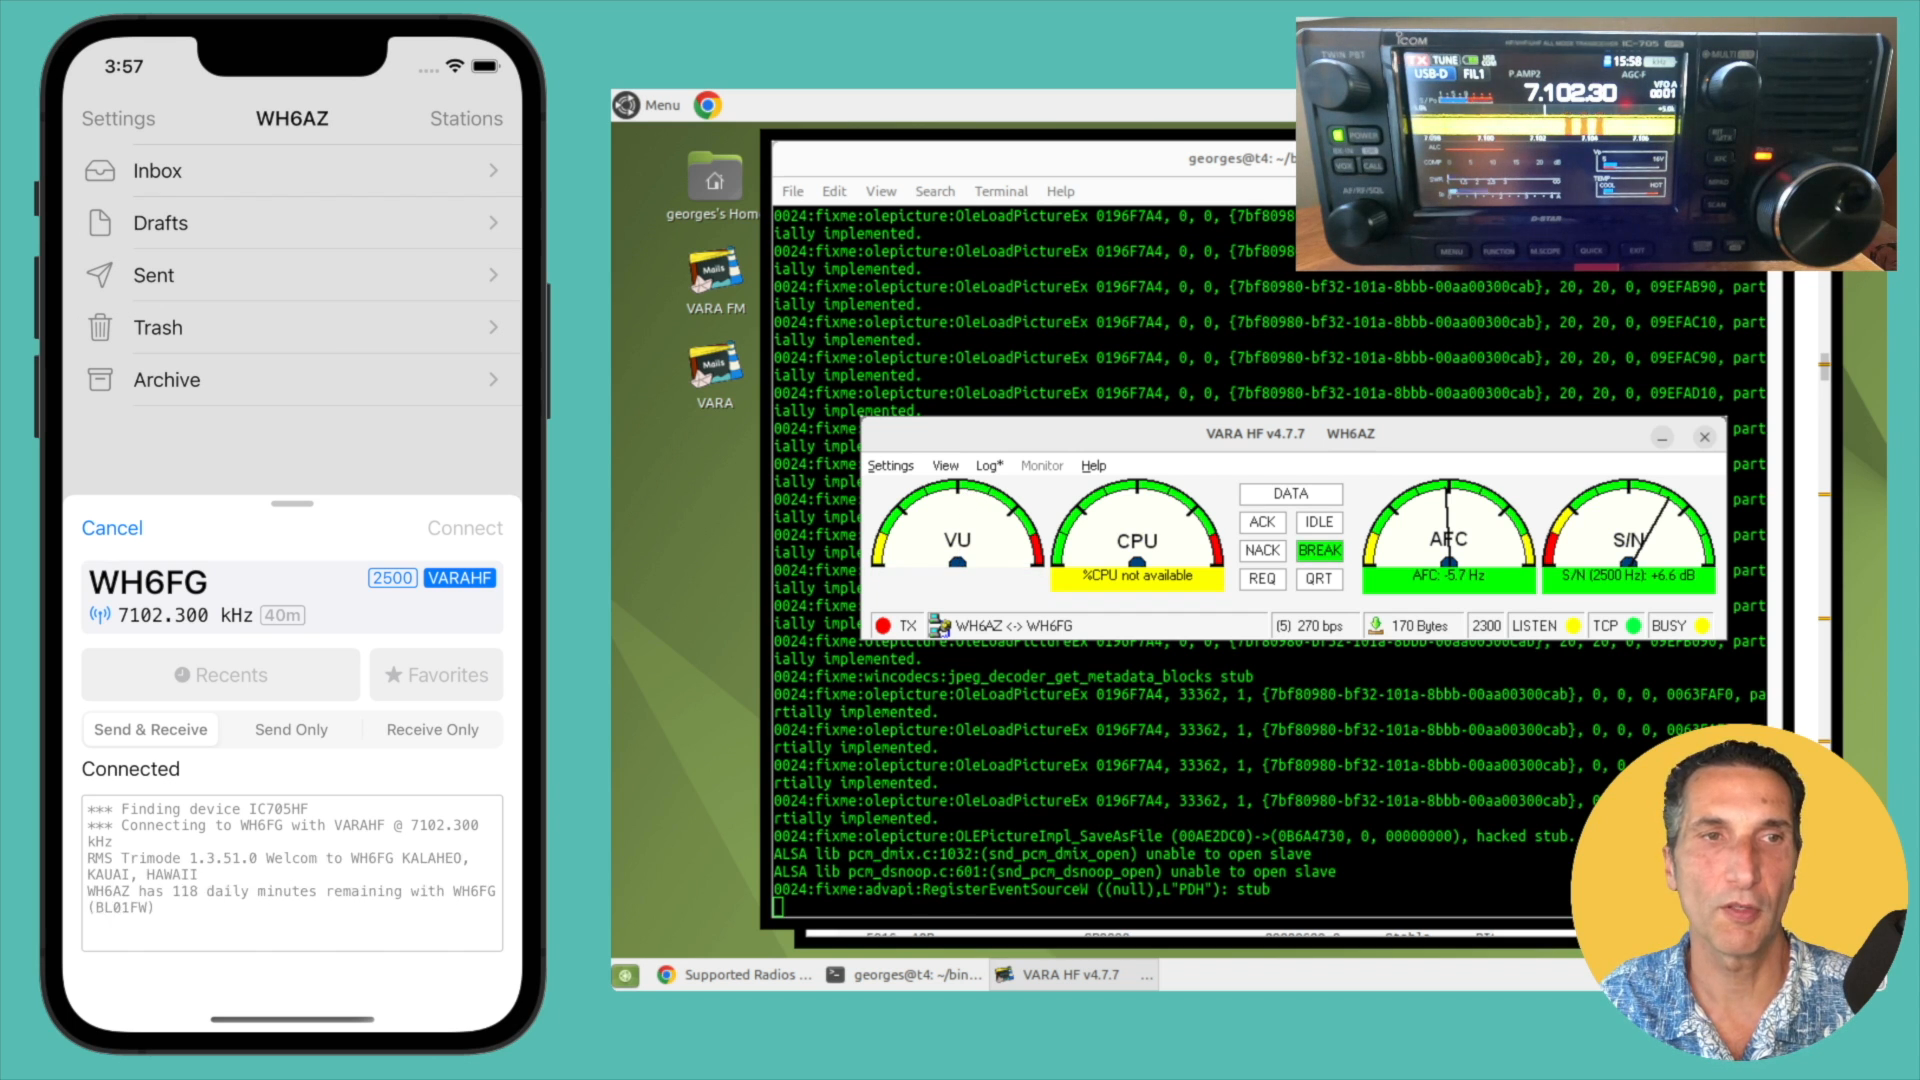Viewport: 1920px width, 1080px height.
Task: Open the Inbox folder icon
Action: pos(100,171)
